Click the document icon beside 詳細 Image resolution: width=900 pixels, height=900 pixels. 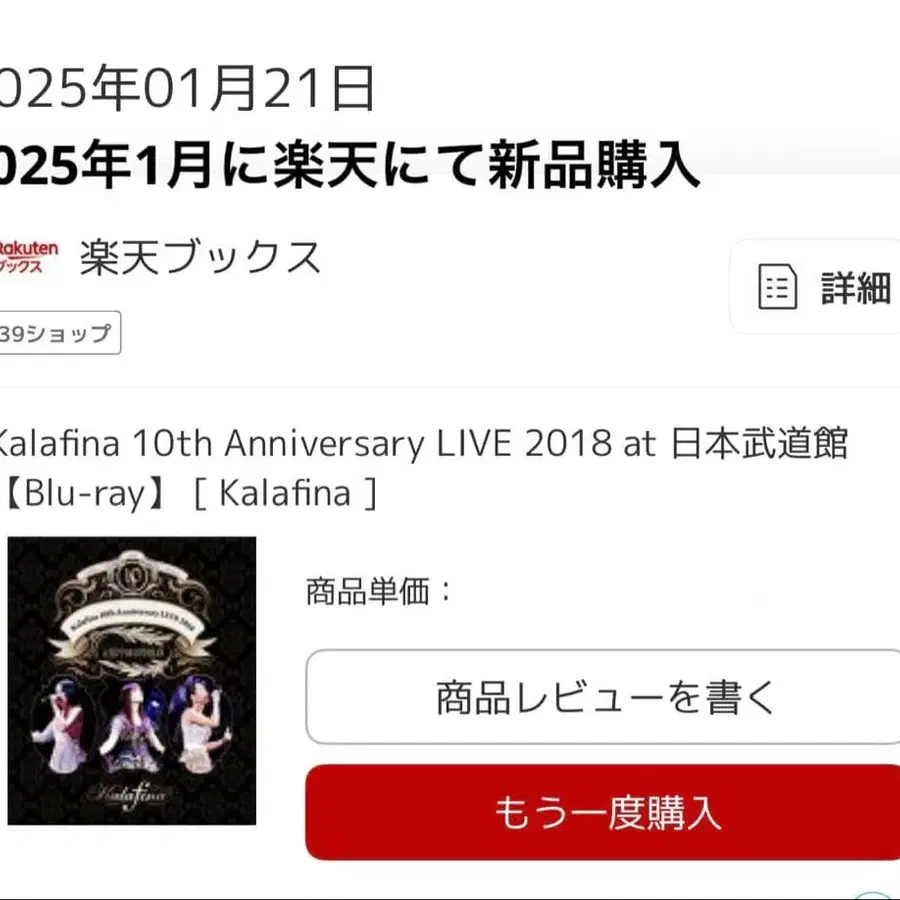pos(777,286)
